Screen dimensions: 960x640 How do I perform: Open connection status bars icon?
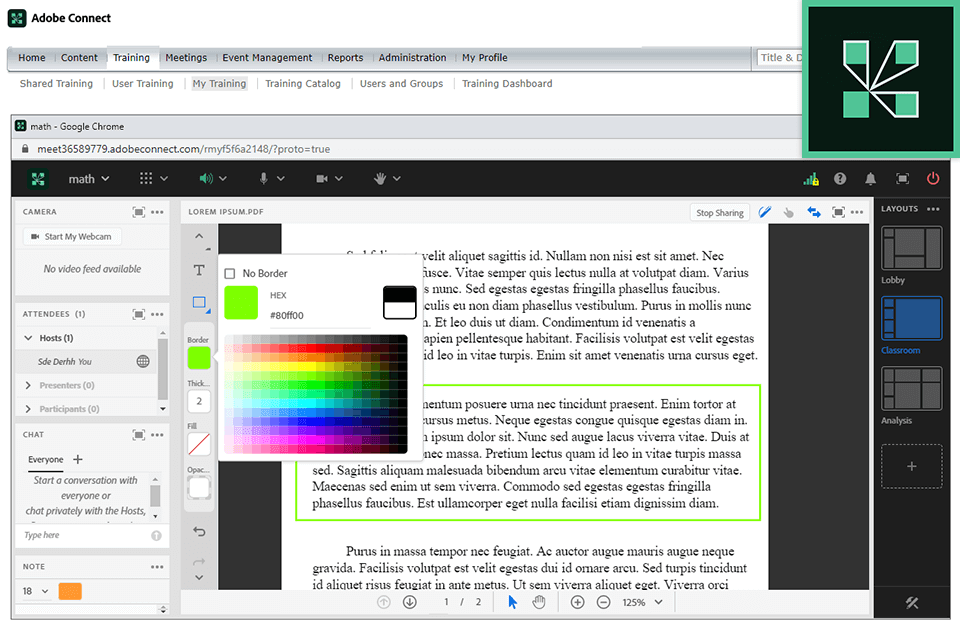point(811,179)
